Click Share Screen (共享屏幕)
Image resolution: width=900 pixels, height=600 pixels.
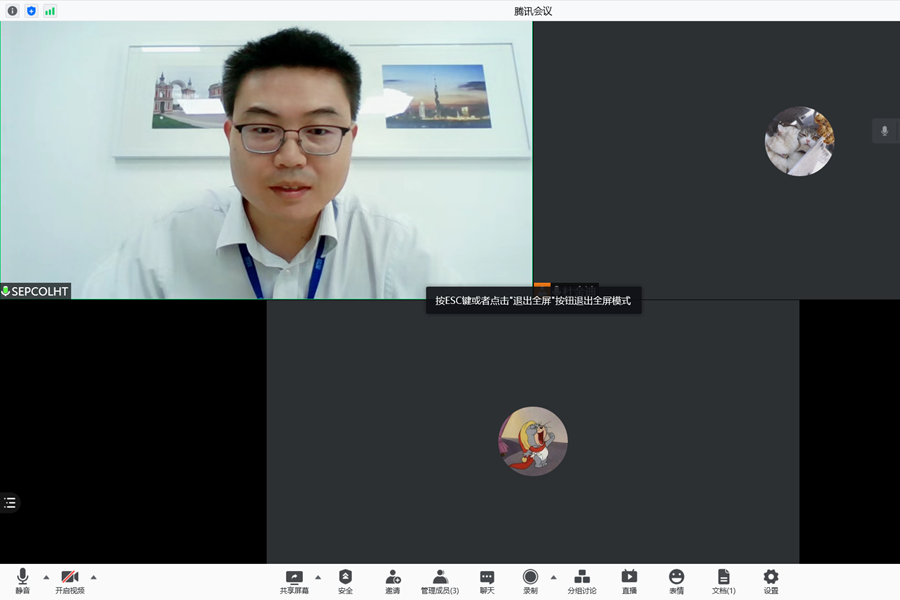tap(294, 581)
